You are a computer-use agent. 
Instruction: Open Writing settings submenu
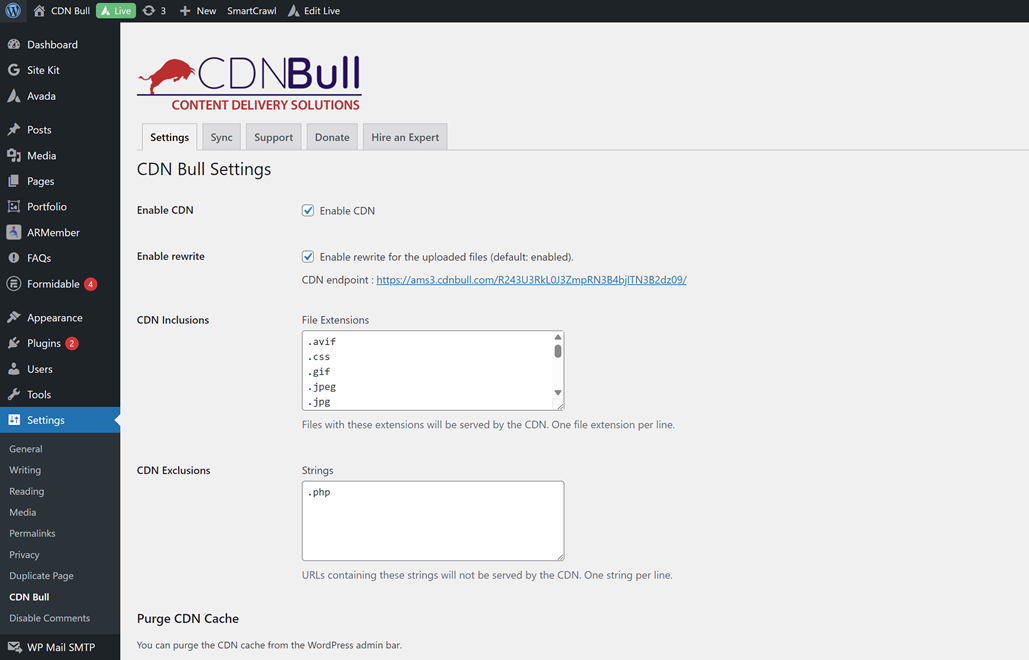click(25, 470)
